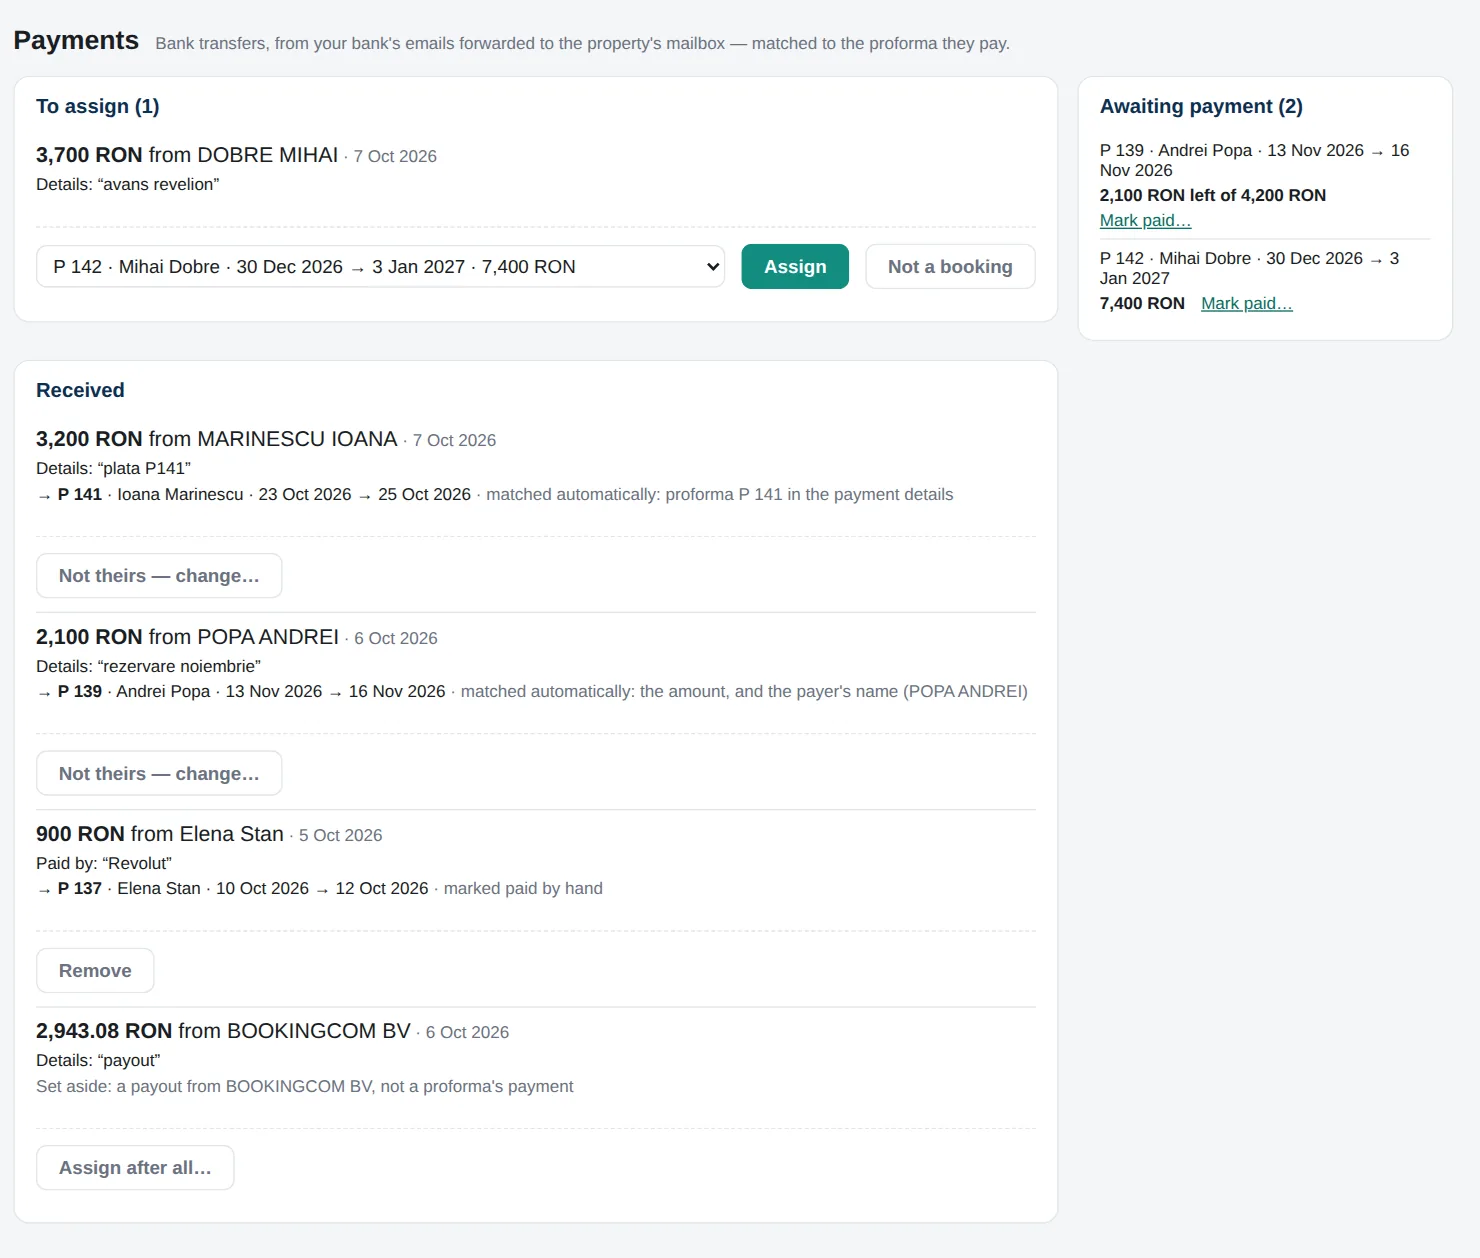Click the Paid by "Revolut" text

click(x=104, y=864)
